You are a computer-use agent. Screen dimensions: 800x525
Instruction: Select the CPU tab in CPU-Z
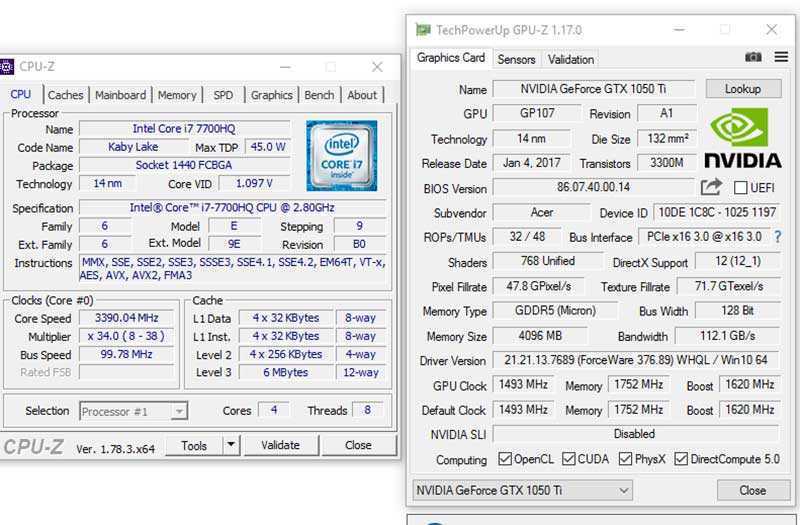(x=21, y=94)
